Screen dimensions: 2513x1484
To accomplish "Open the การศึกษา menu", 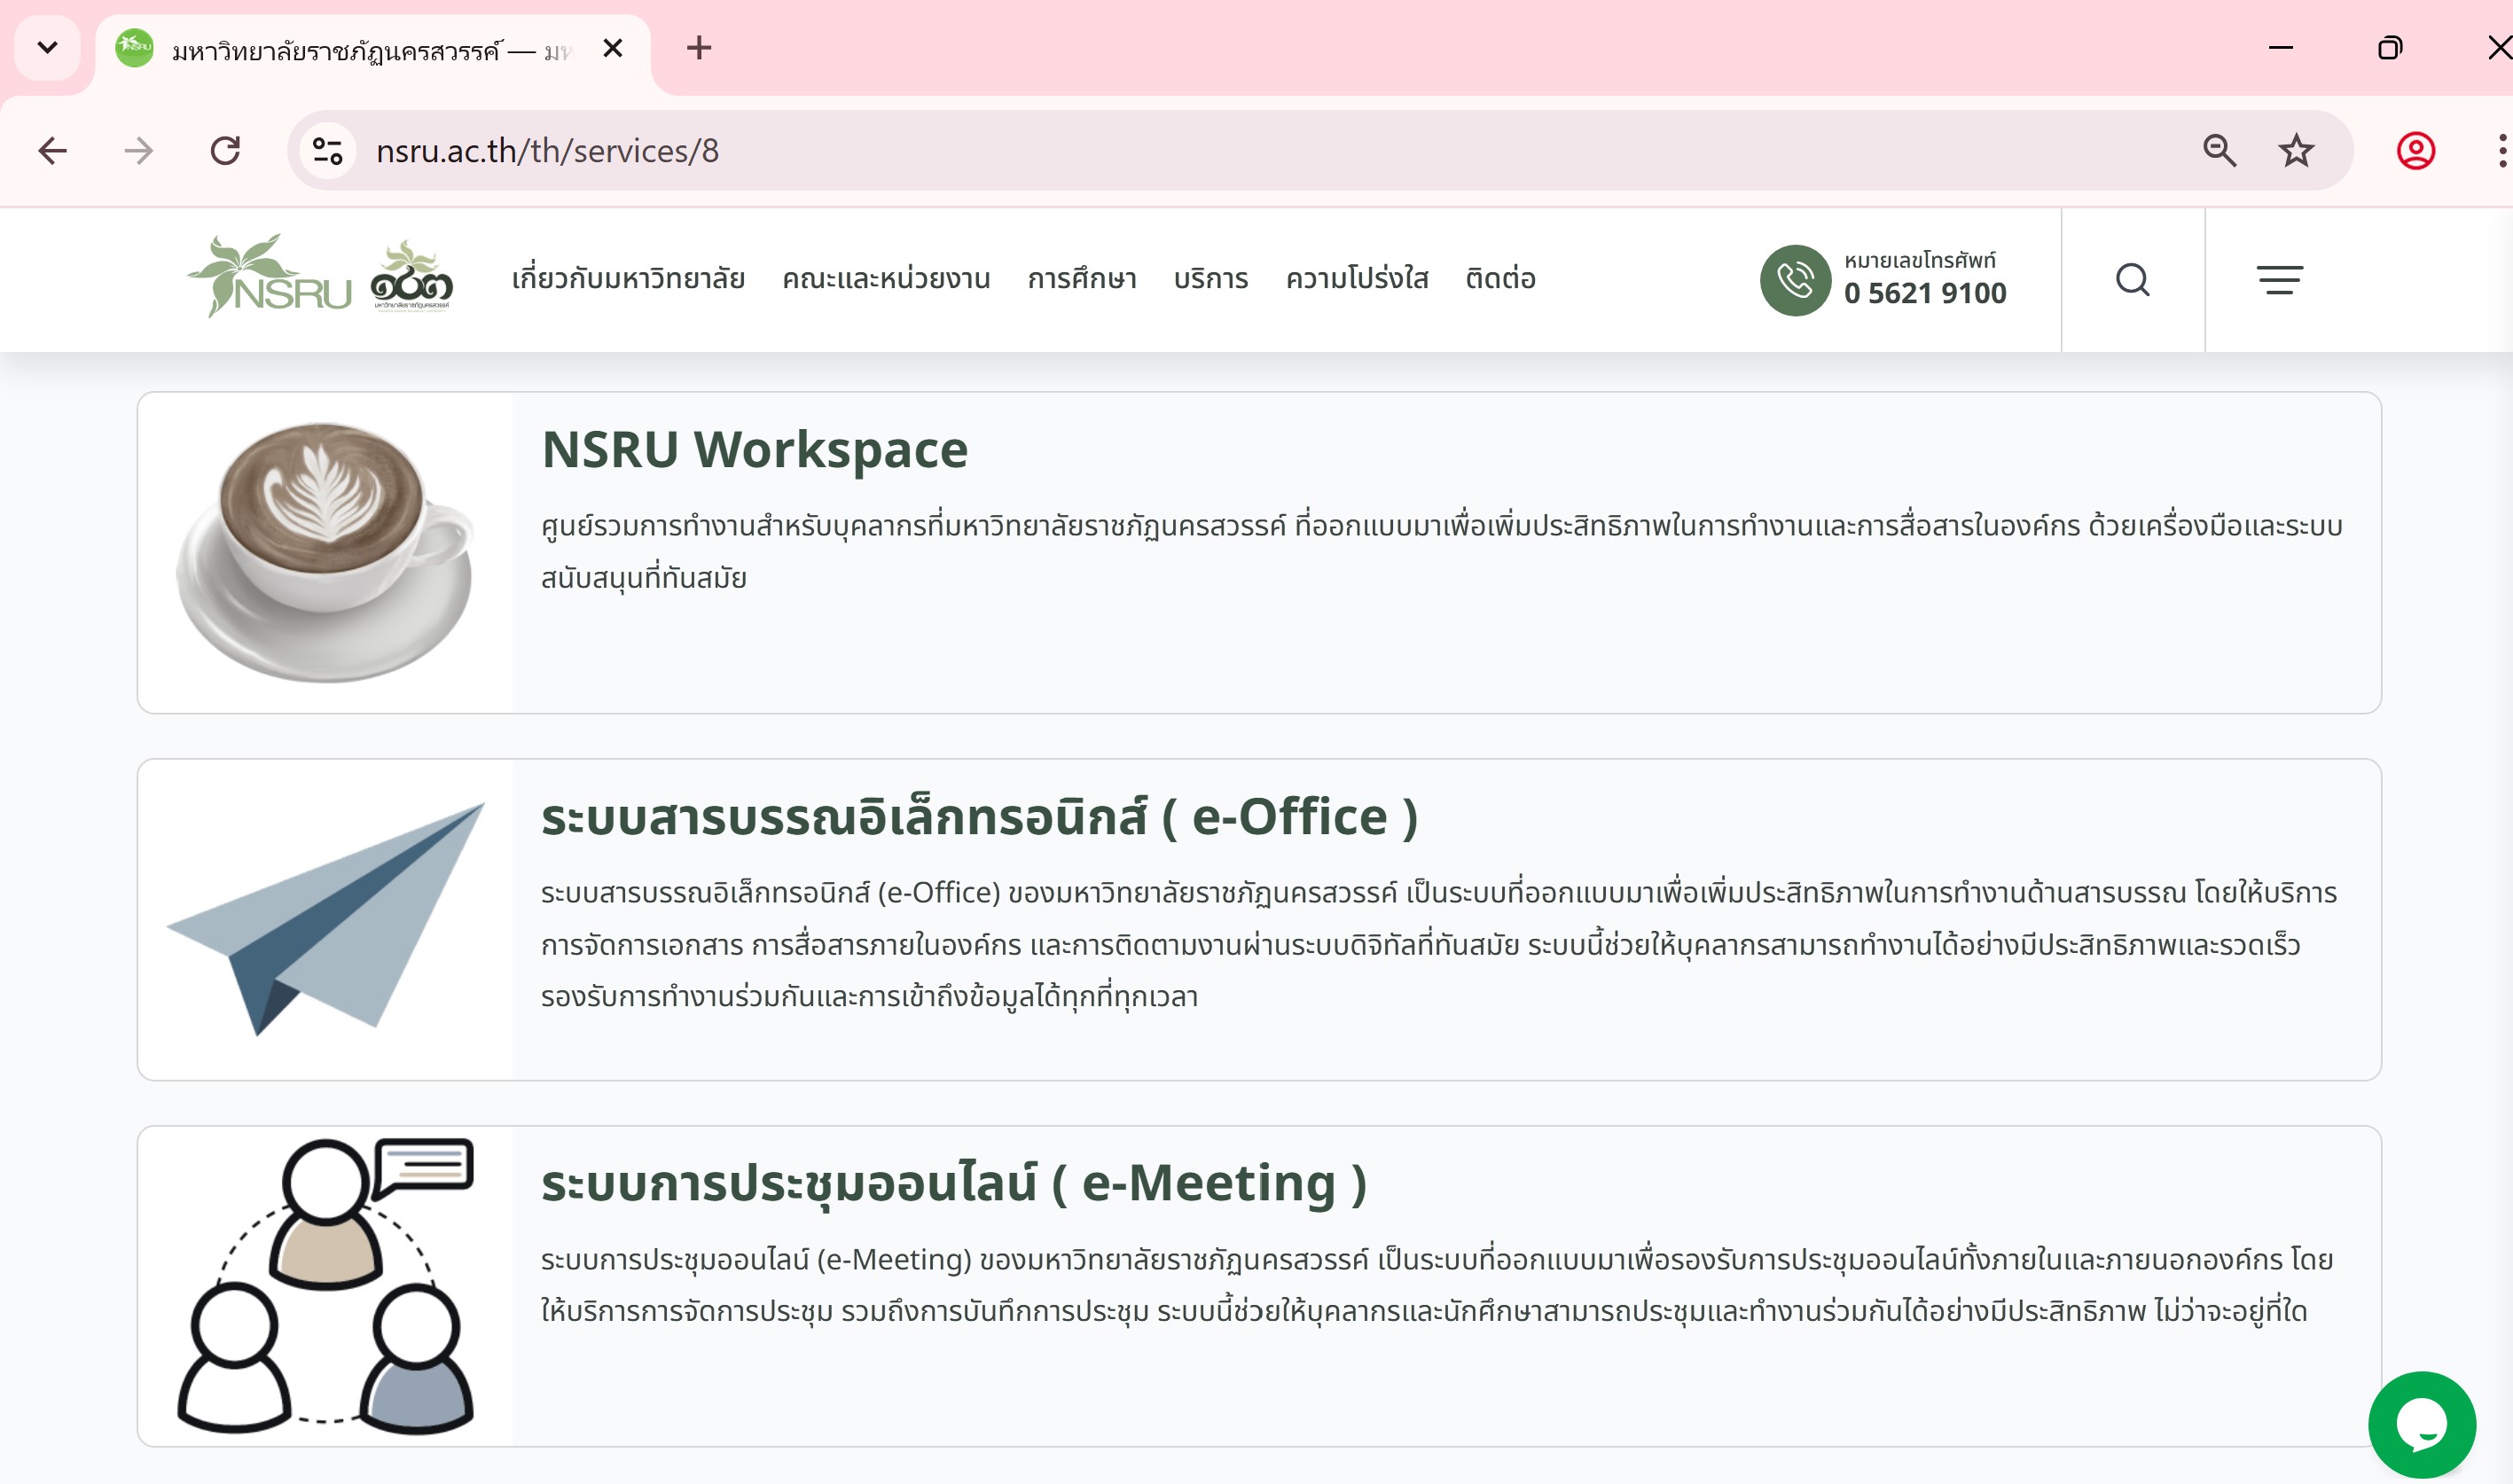I will point(1082,279).
